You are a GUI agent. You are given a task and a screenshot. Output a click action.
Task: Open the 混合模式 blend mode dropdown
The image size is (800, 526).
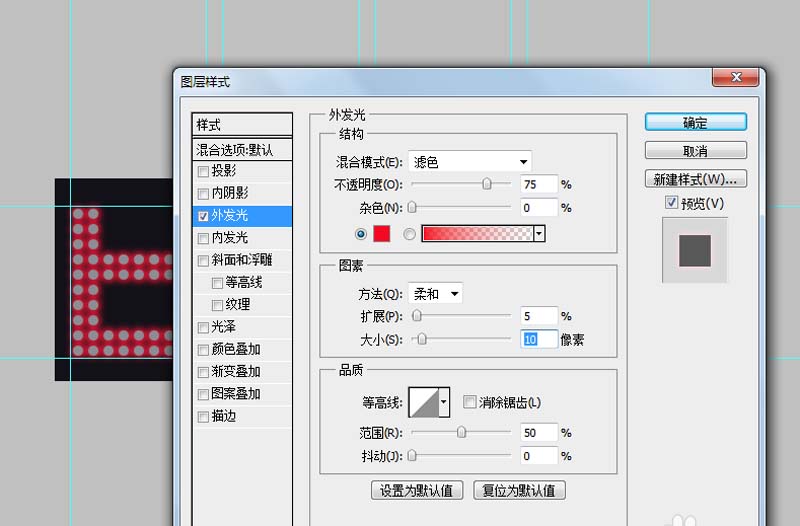point(470,162)
